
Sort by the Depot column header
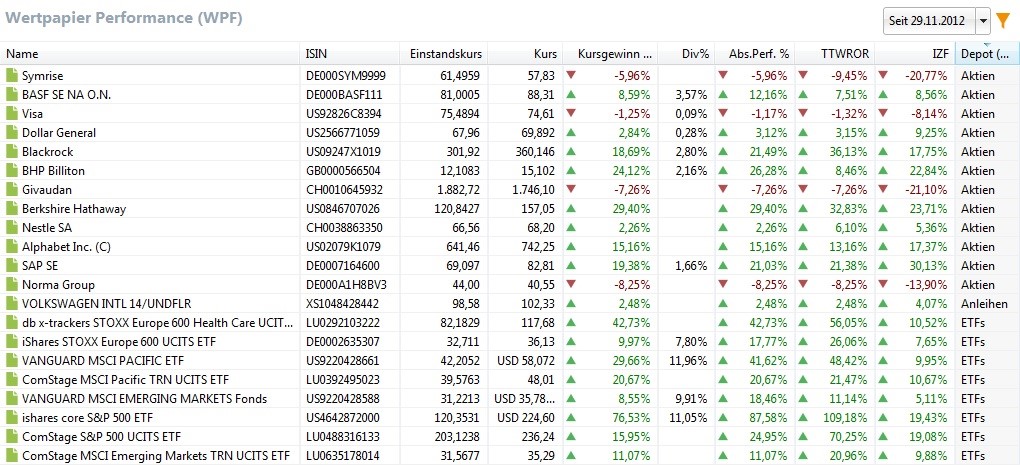tap(986, 53)
